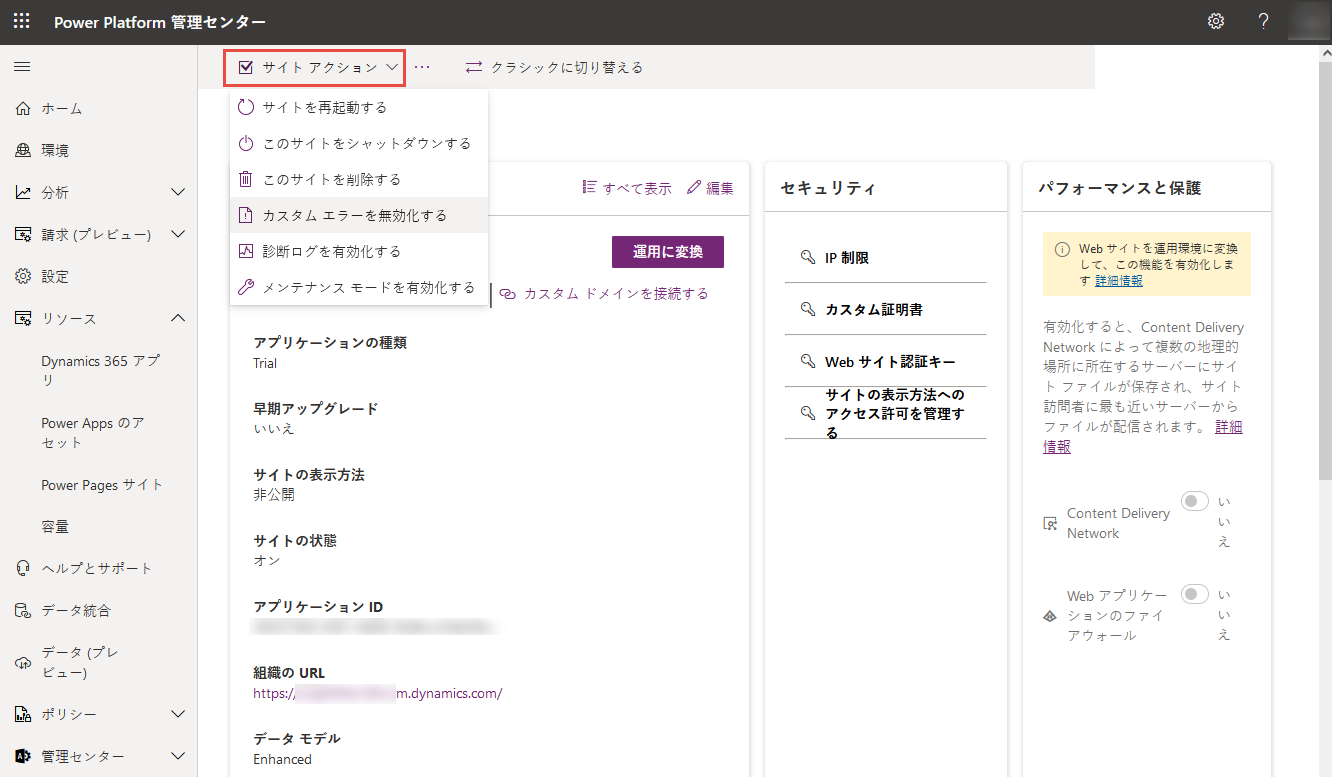Viewport: 1332px width, 777px height.
Task: Open Dynamics 365 アプリ in sidebar
Action: pos(100,370)
